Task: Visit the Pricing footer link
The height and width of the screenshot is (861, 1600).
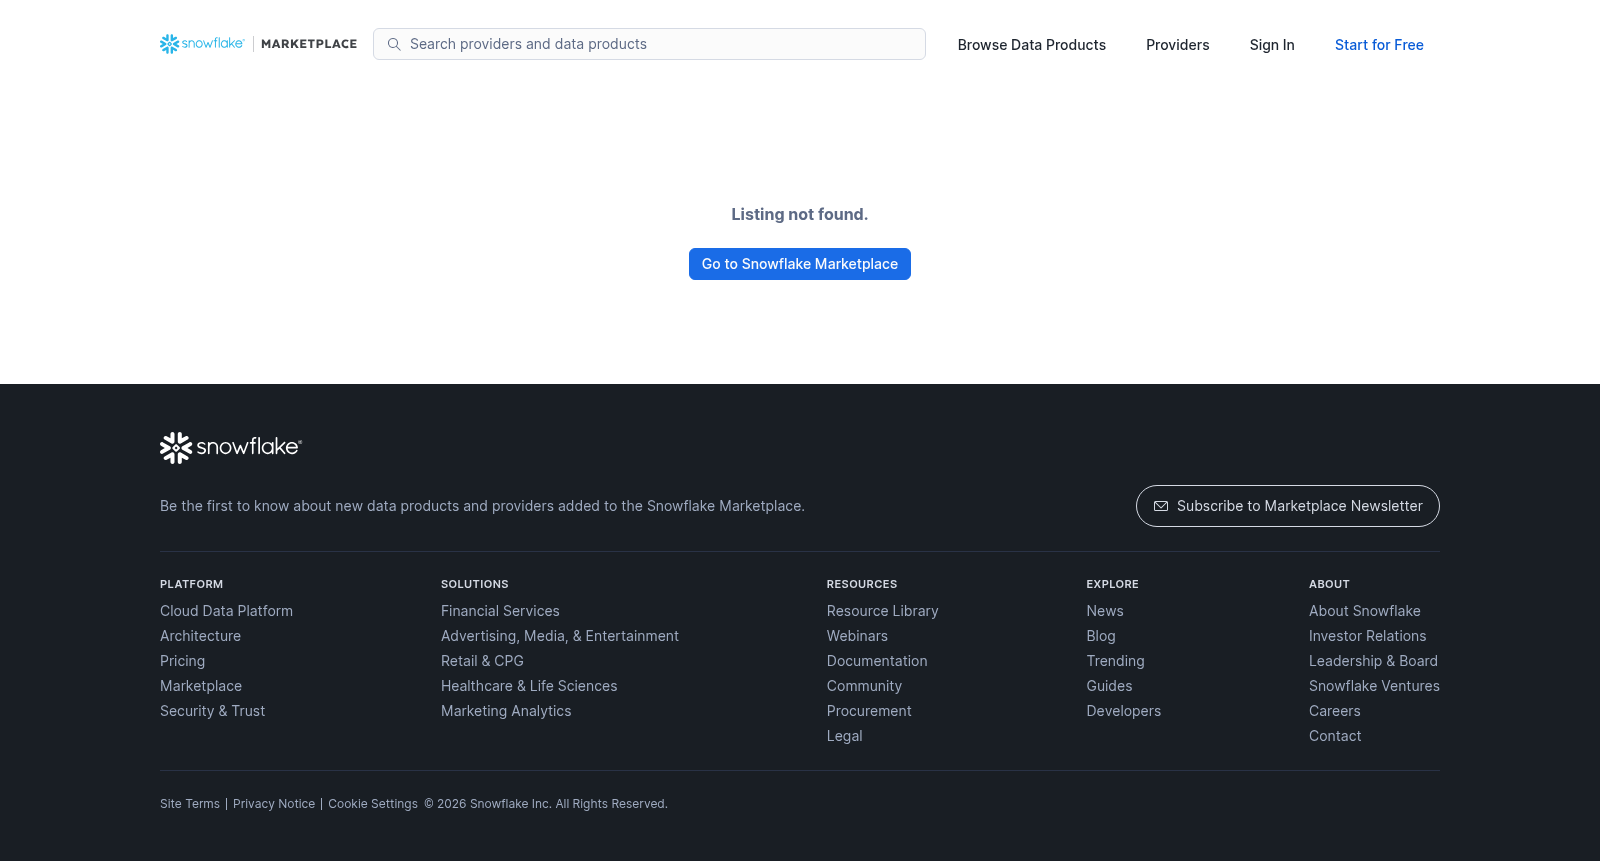Action: (182, 661)
